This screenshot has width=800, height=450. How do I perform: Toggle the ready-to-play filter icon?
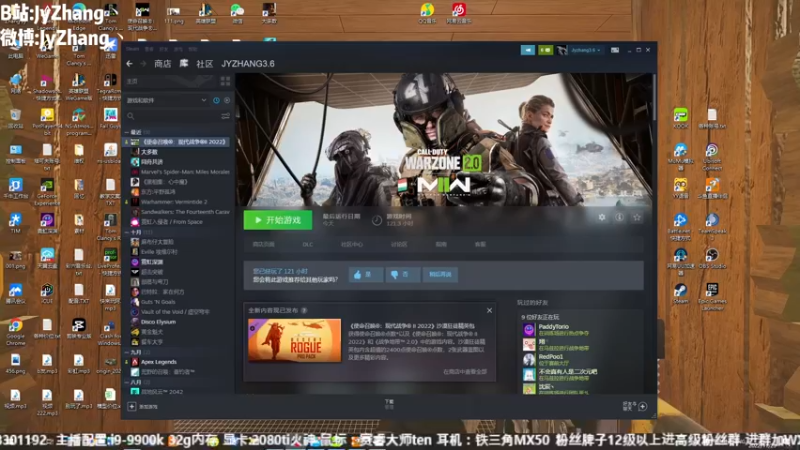click(227, 101)
